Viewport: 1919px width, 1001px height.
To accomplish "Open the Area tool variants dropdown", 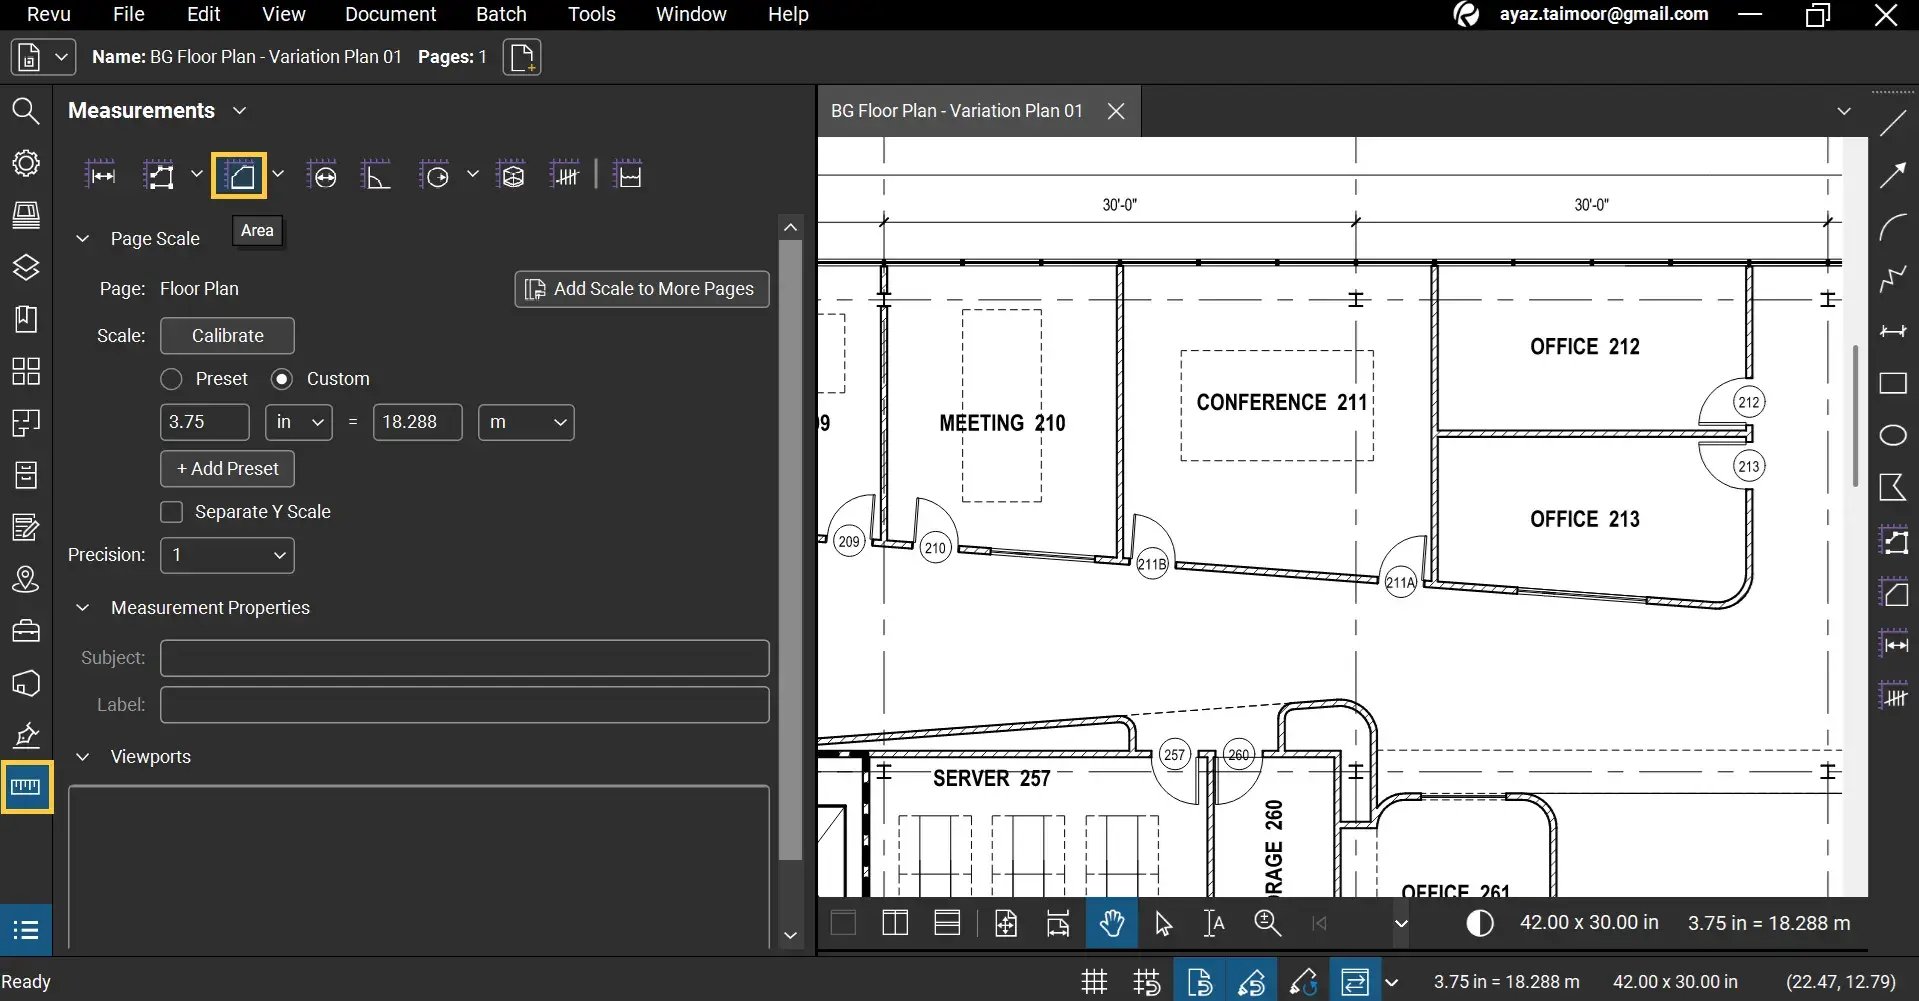I will [x=278, y=174].
